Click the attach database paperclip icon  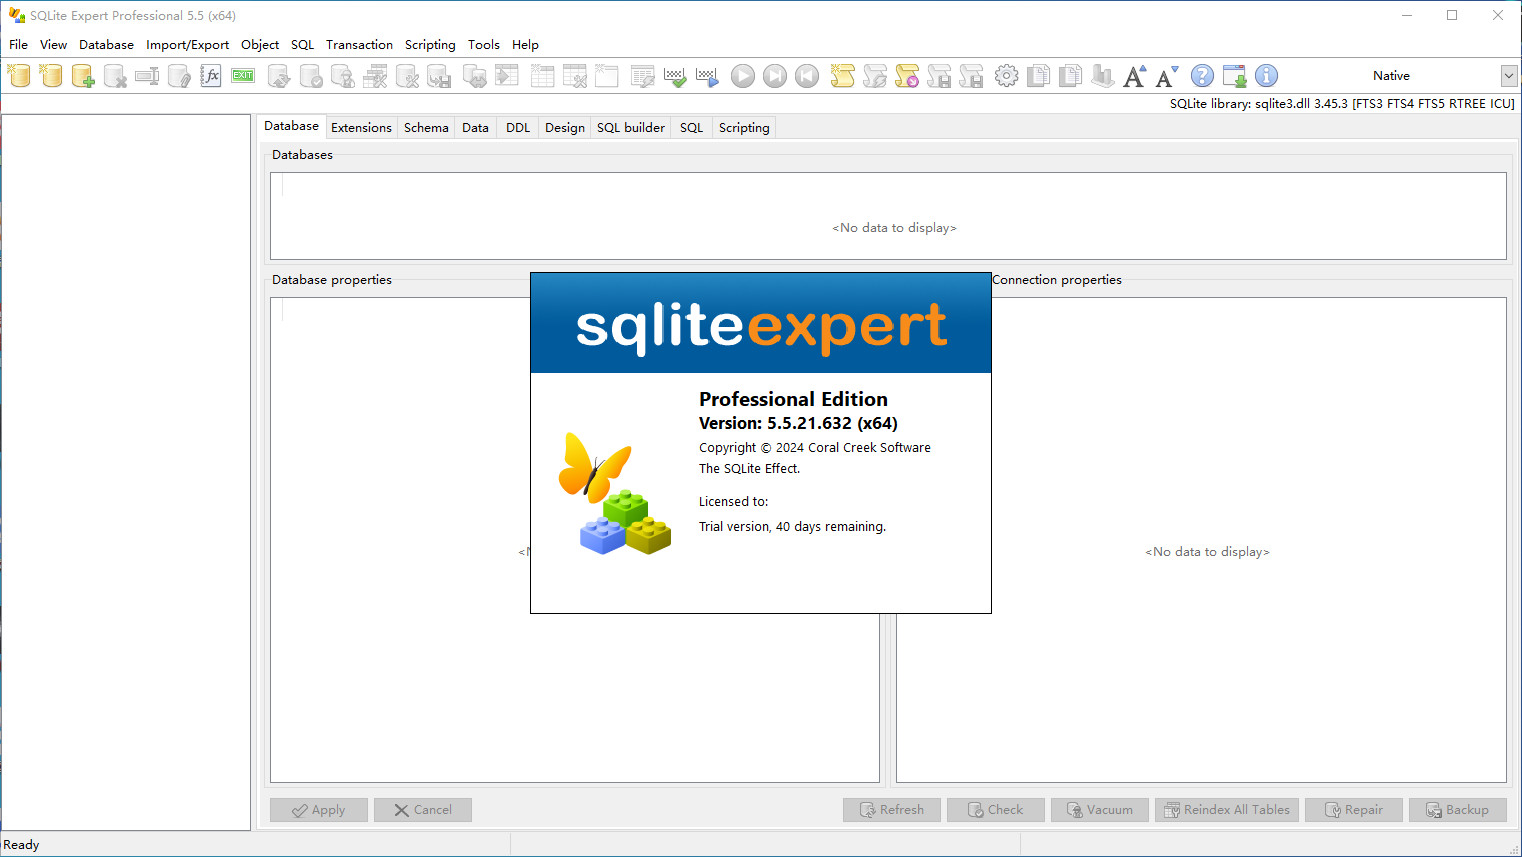(179, 76)
